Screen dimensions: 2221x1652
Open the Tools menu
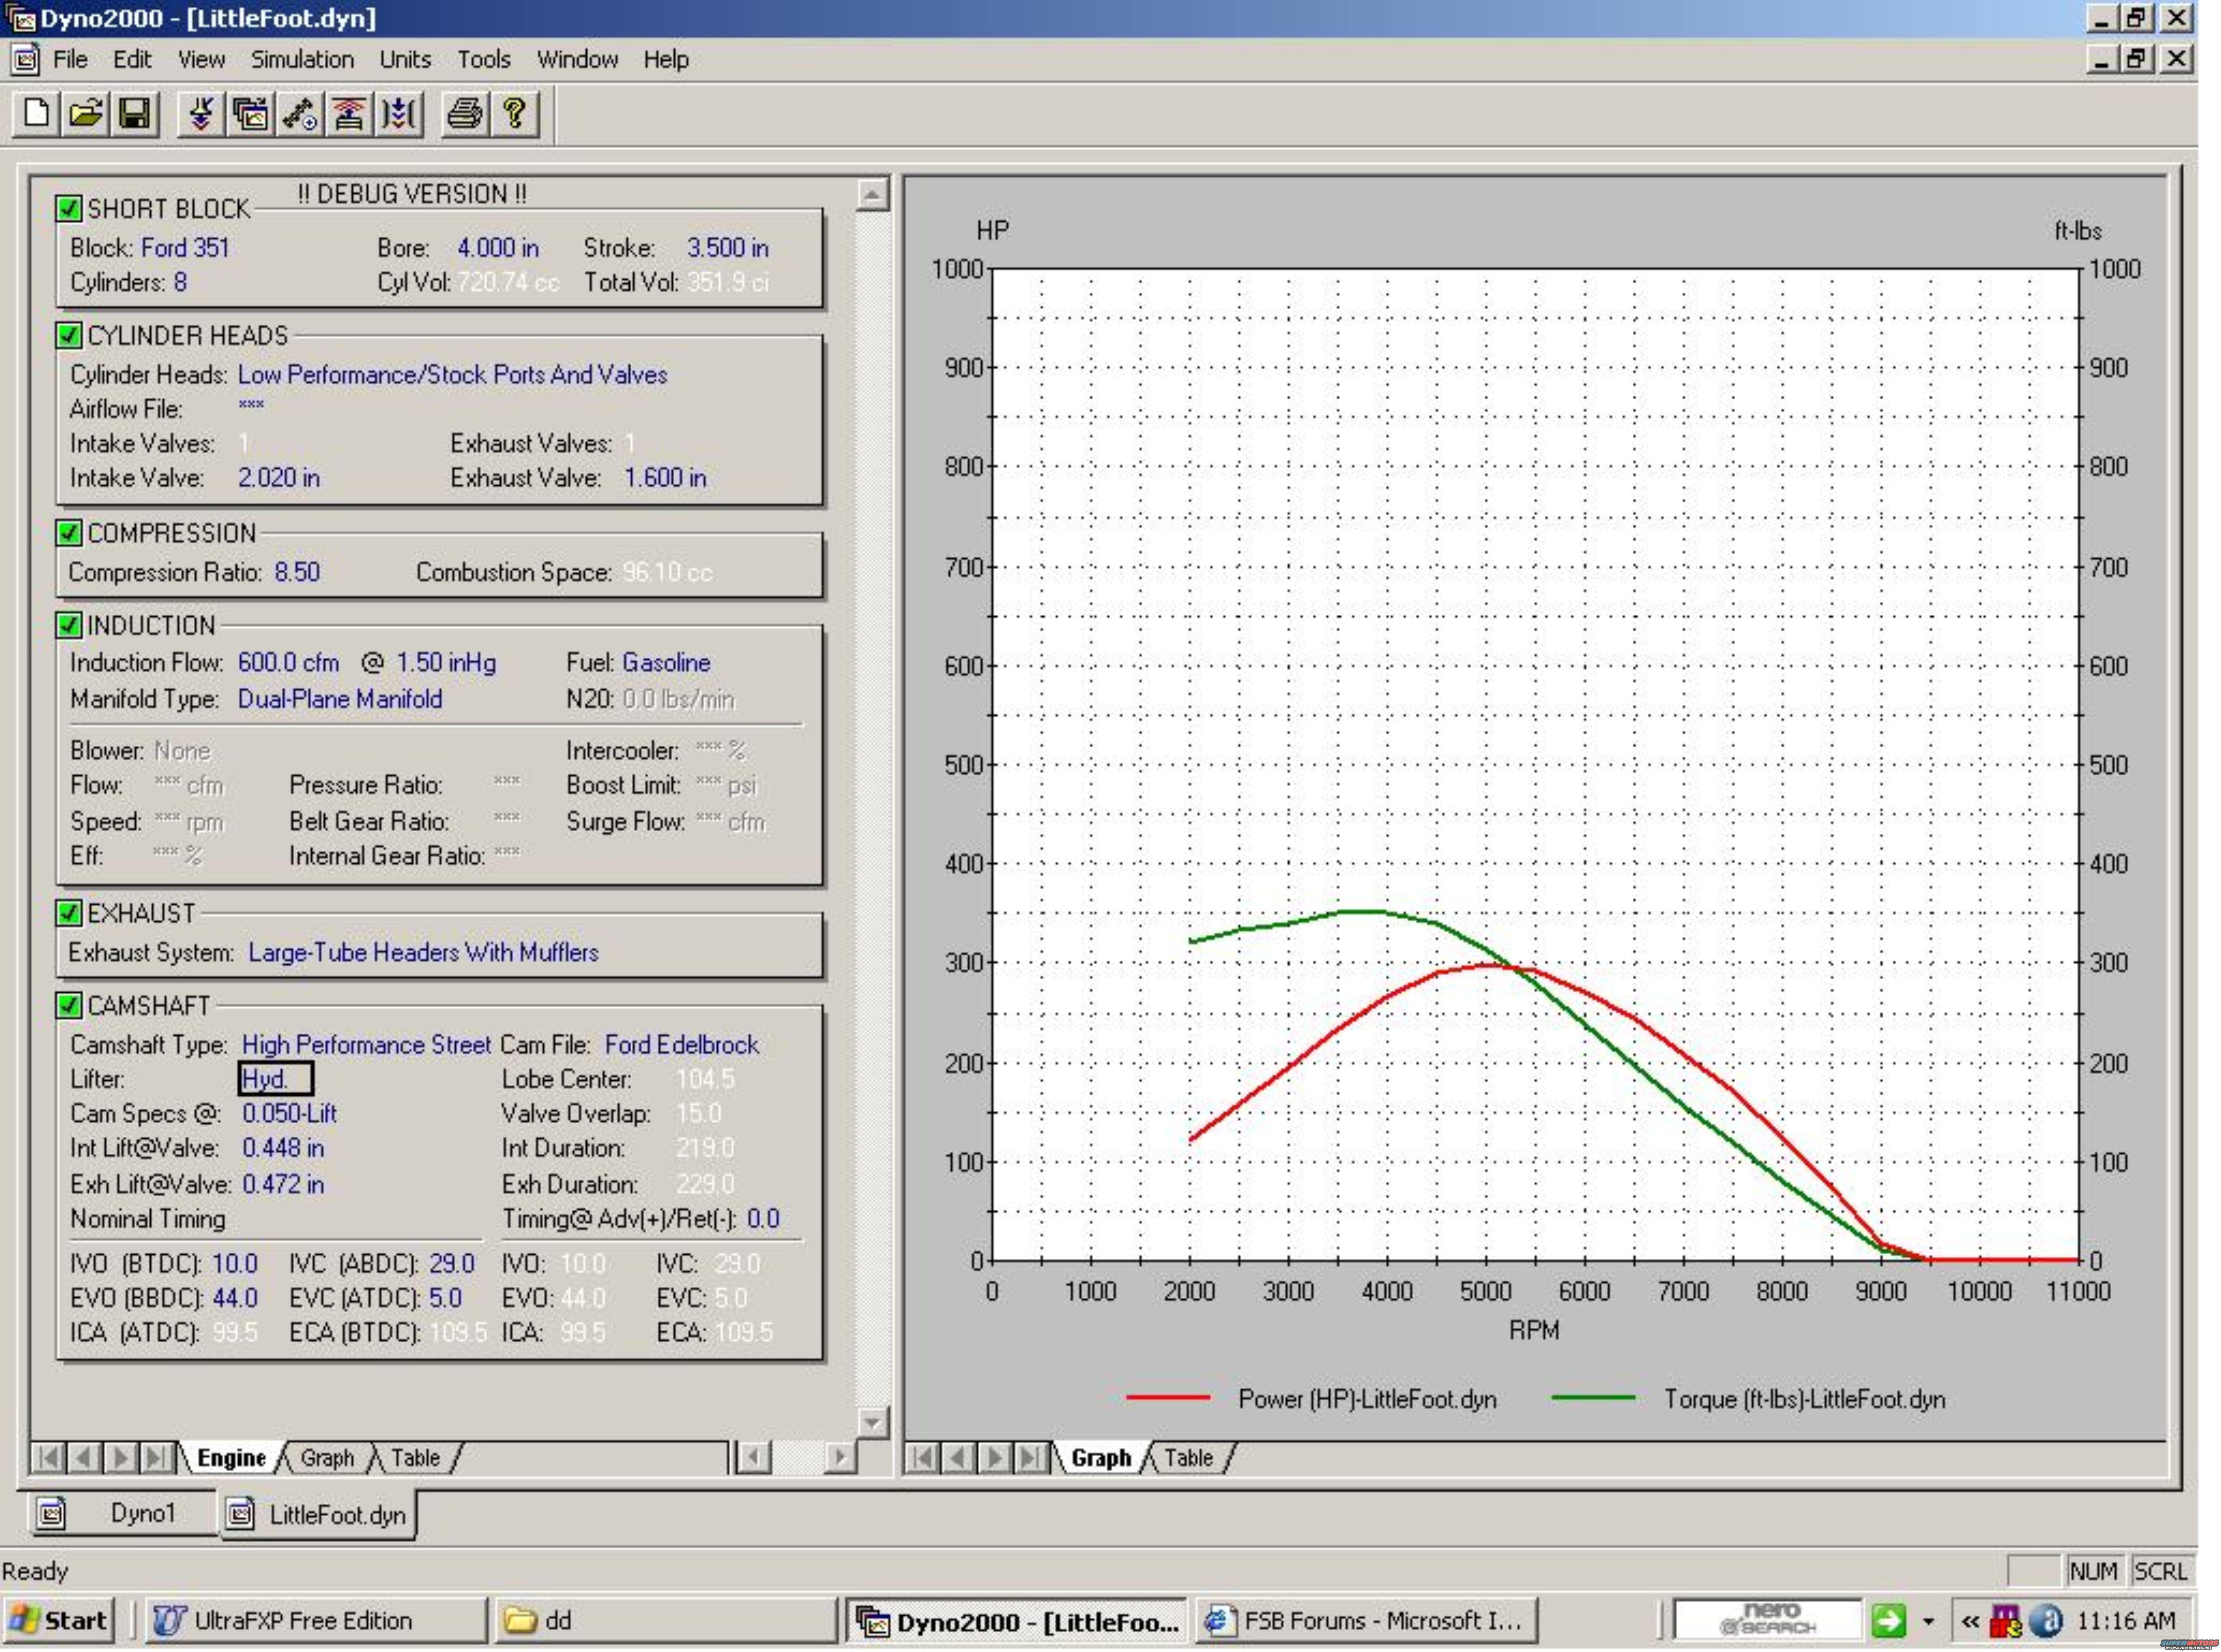click(x=484, y=60)
